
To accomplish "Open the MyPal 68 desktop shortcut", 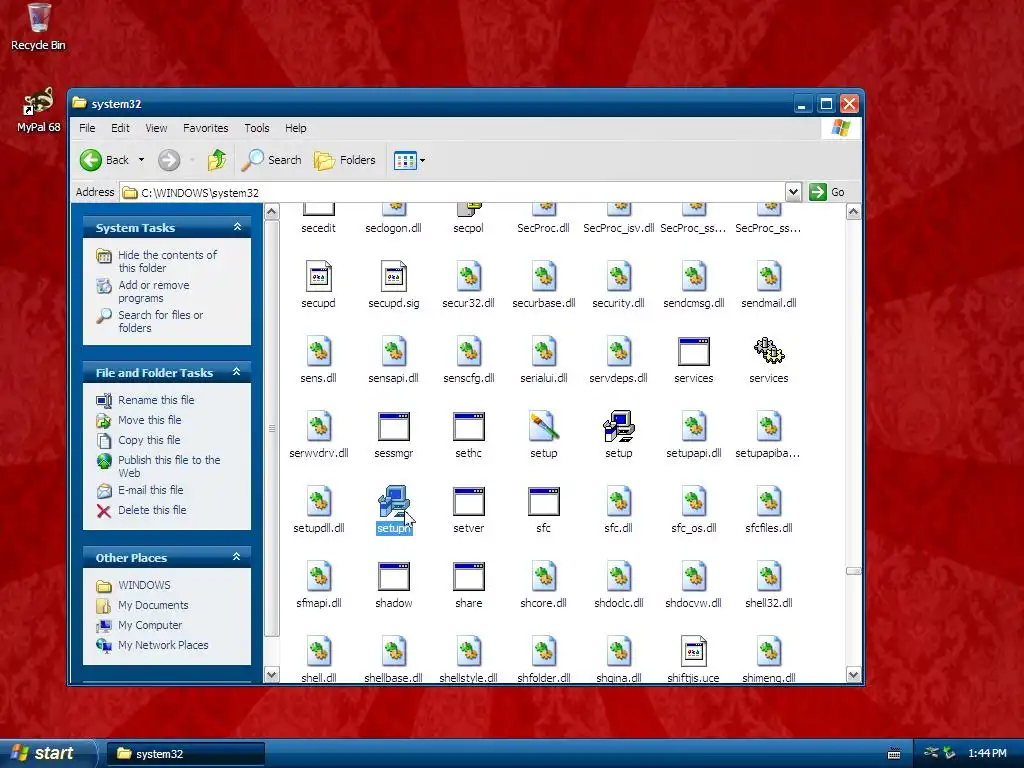I will [x=39, y=109].
